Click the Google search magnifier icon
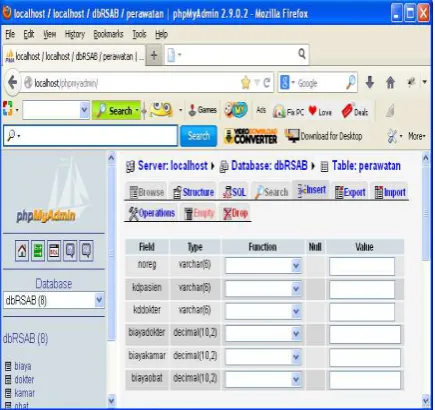Viewport: 435px width, 410px height. click(x=351, y=82)
